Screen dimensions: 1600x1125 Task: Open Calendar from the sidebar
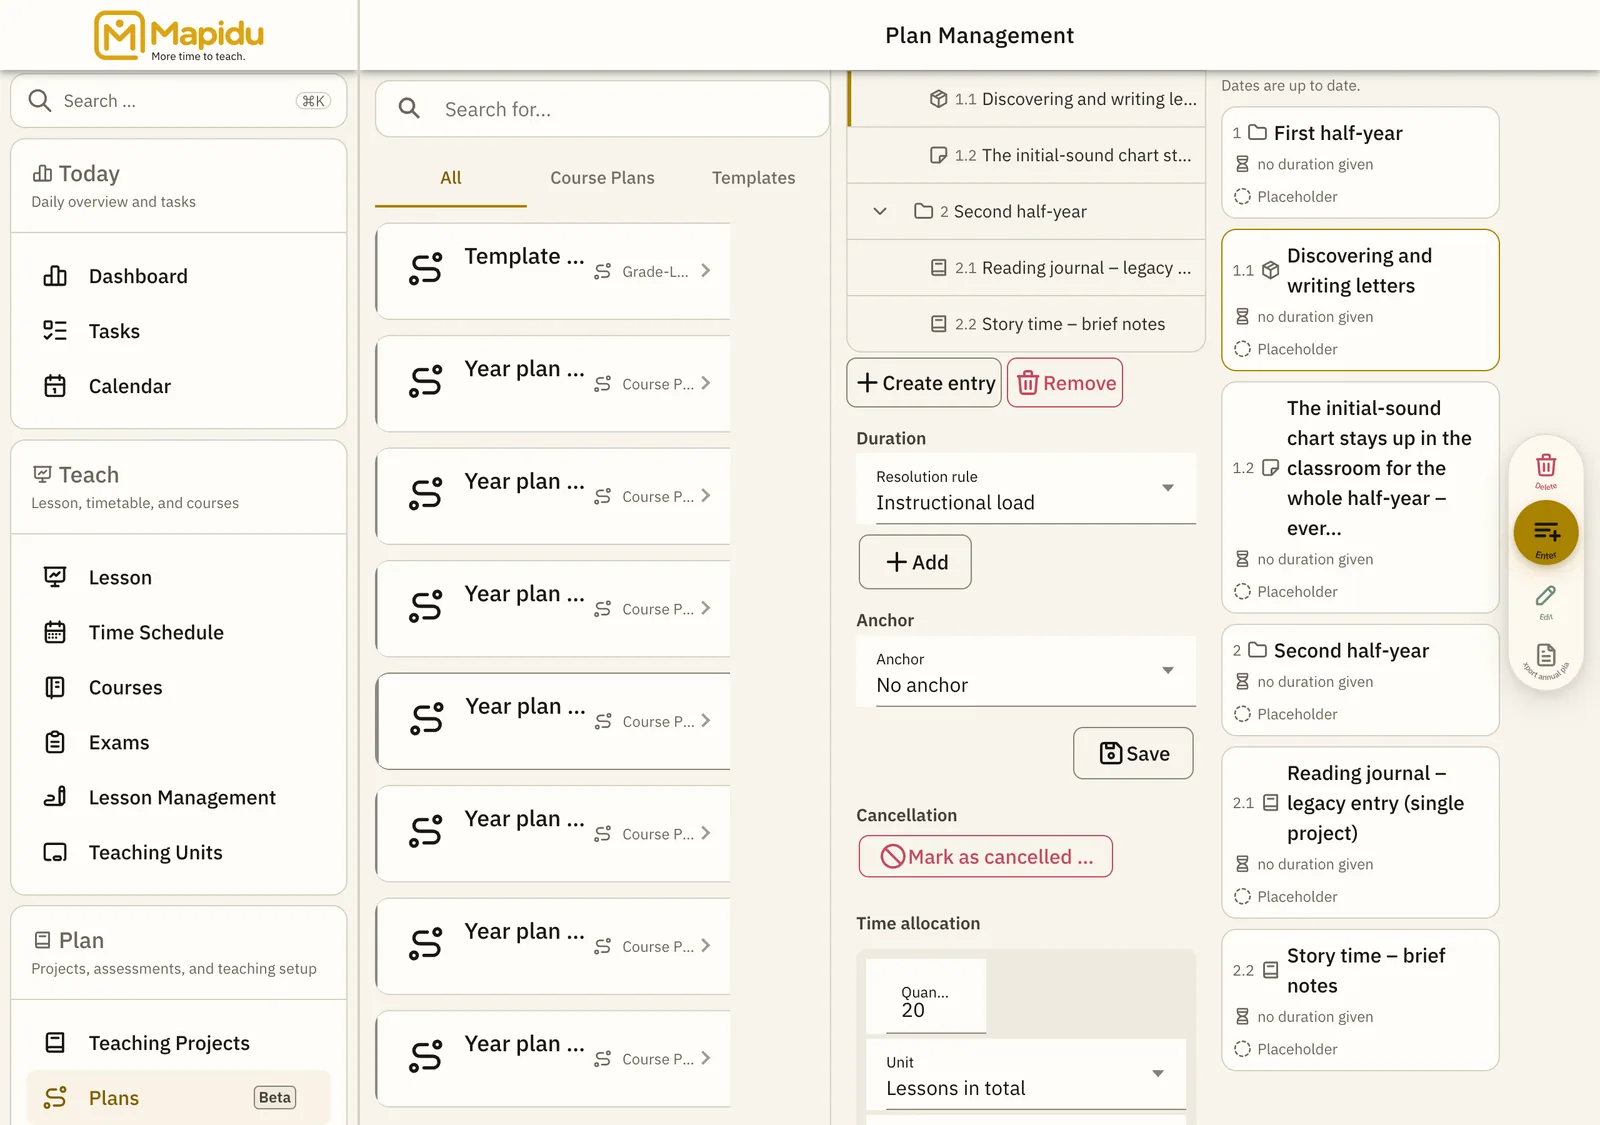pos(179,386)
